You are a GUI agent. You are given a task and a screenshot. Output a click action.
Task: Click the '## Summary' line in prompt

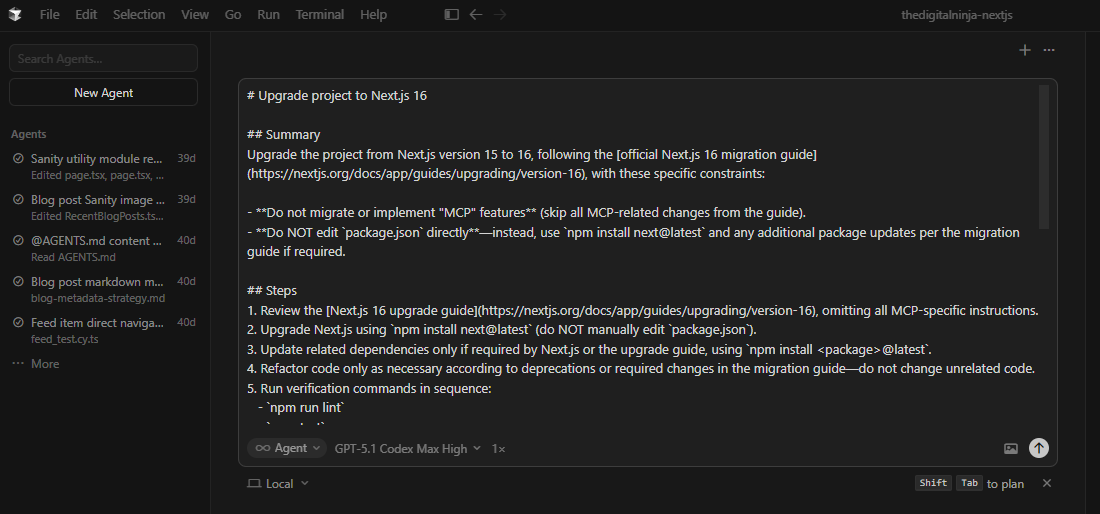(x=283, y=135)
